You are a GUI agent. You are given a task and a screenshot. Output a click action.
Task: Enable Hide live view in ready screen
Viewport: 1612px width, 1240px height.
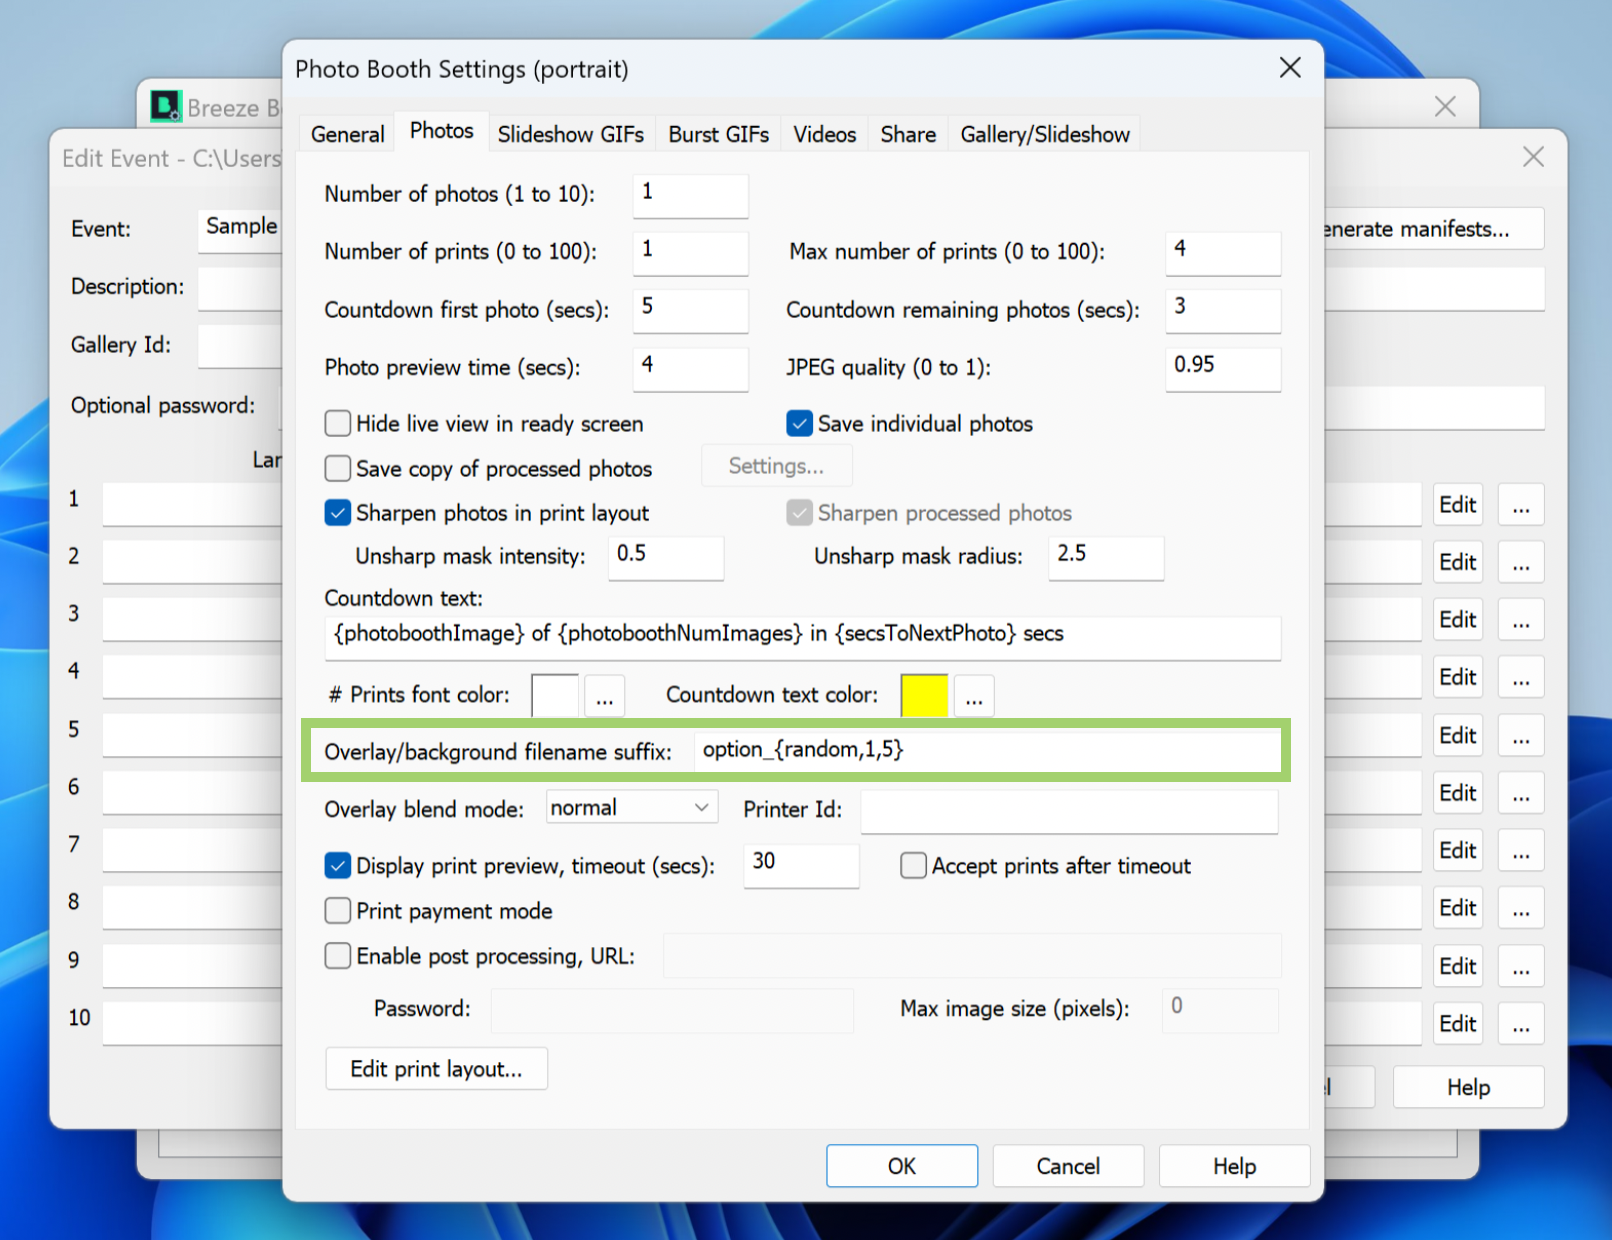point(338,424)
